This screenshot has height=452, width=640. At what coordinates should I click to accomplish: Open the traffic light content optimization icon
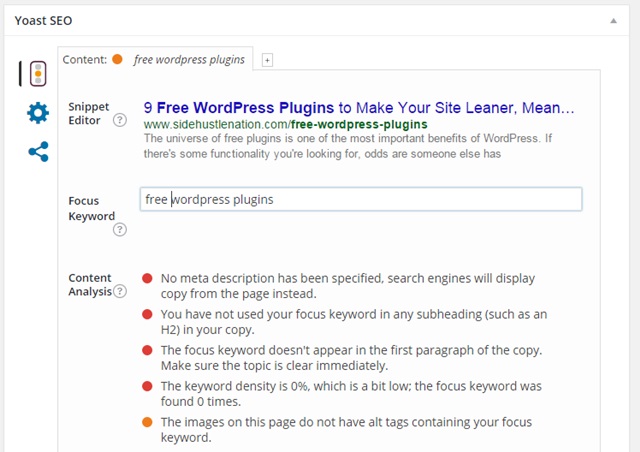pos(38,74)
